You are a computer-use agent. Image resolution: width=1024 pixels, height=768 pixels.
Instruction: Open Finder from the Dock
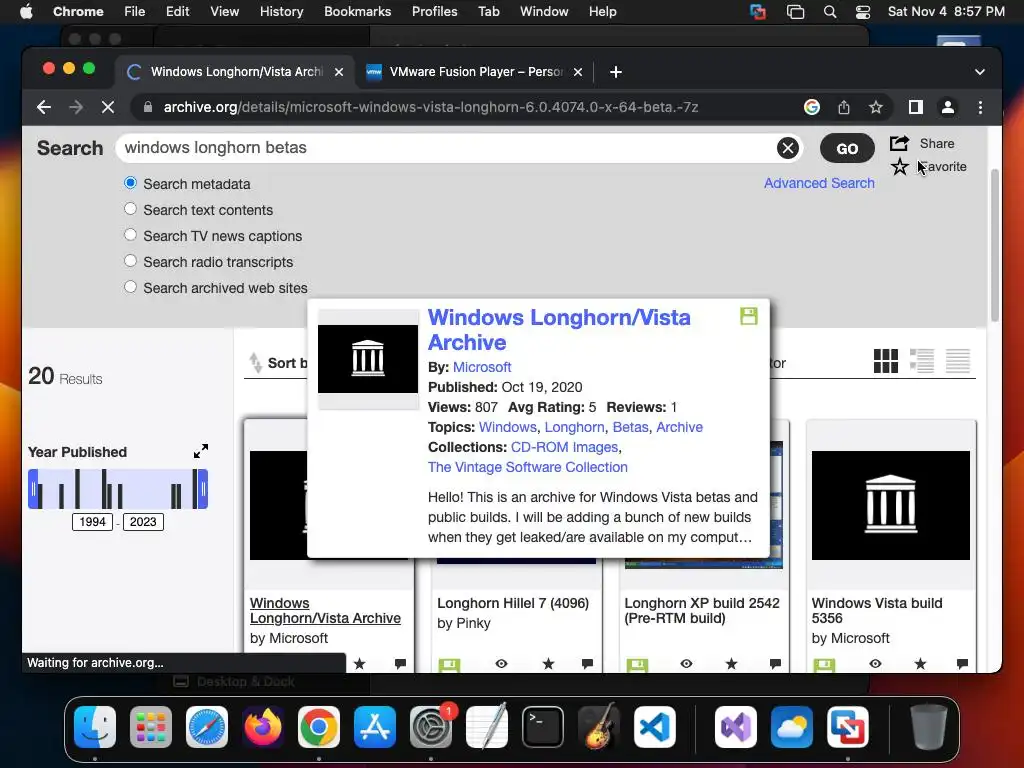(95, 727)
